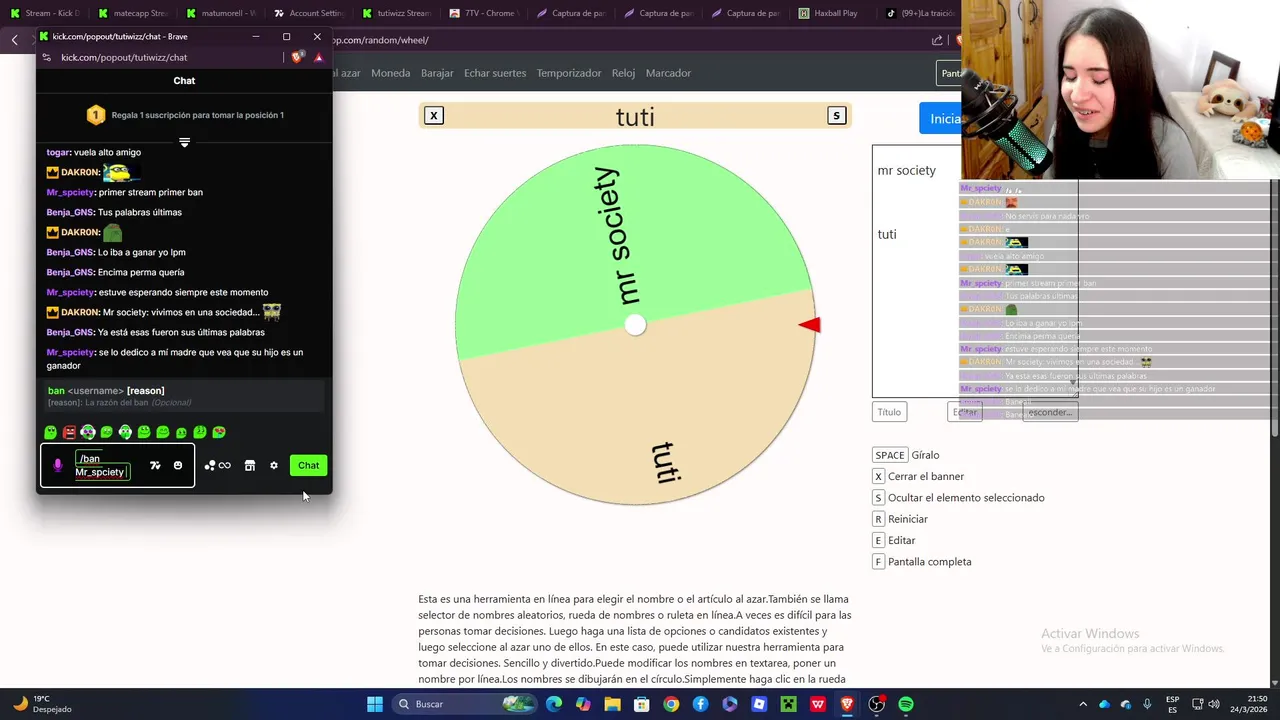This screenshot has height=720, width=1280.
Task: Click the Brave Rewards triangle icon in popout
Action: coord(319,57)
